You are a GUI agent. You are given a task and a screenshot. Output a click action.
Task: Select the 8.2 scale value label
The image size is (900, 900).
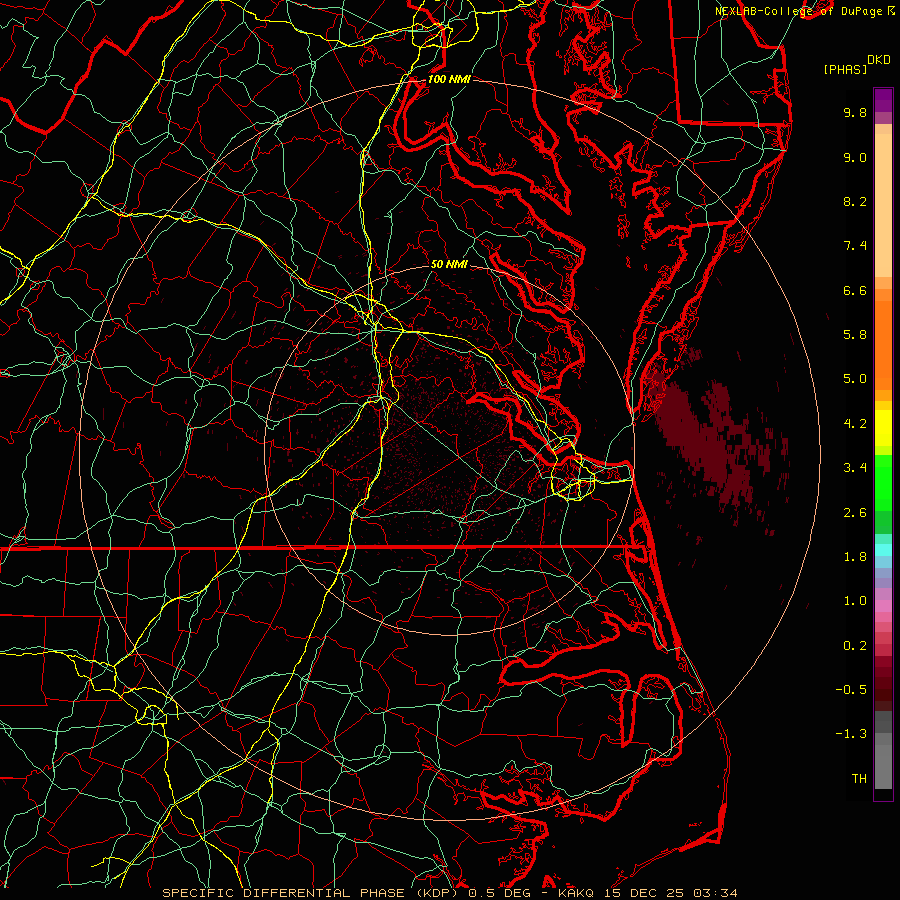click(x=855, y=201)
